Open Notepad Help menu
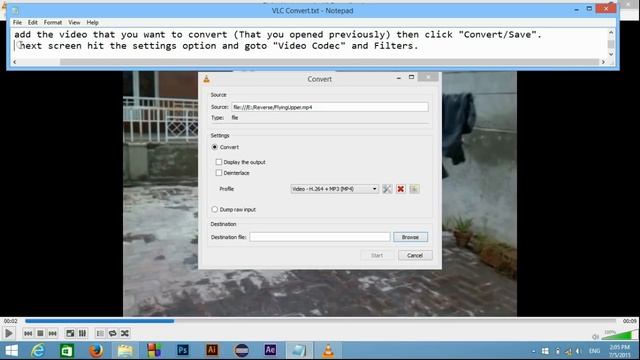The image size is (640, 360). tap(92, 22)
